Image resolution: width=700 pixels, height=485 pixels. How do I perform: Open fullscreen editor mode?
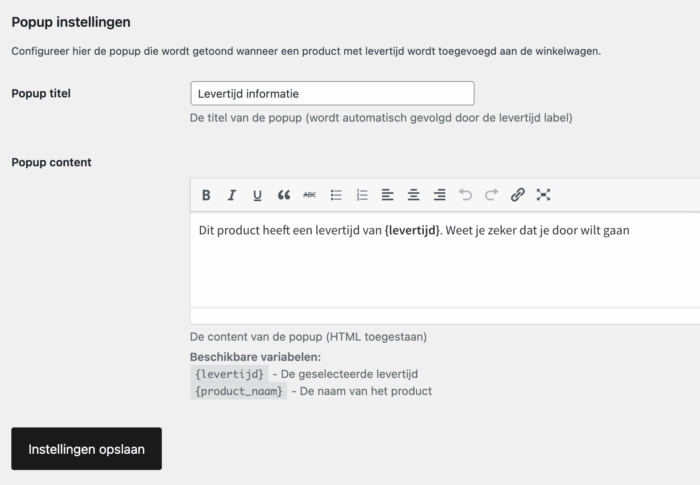(543, 195)
